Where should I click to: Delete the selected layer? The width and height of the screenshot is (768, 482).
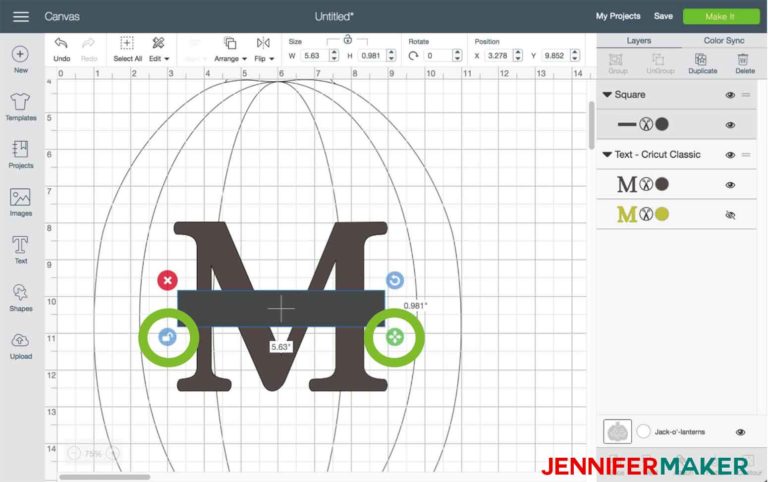point(744,63)
